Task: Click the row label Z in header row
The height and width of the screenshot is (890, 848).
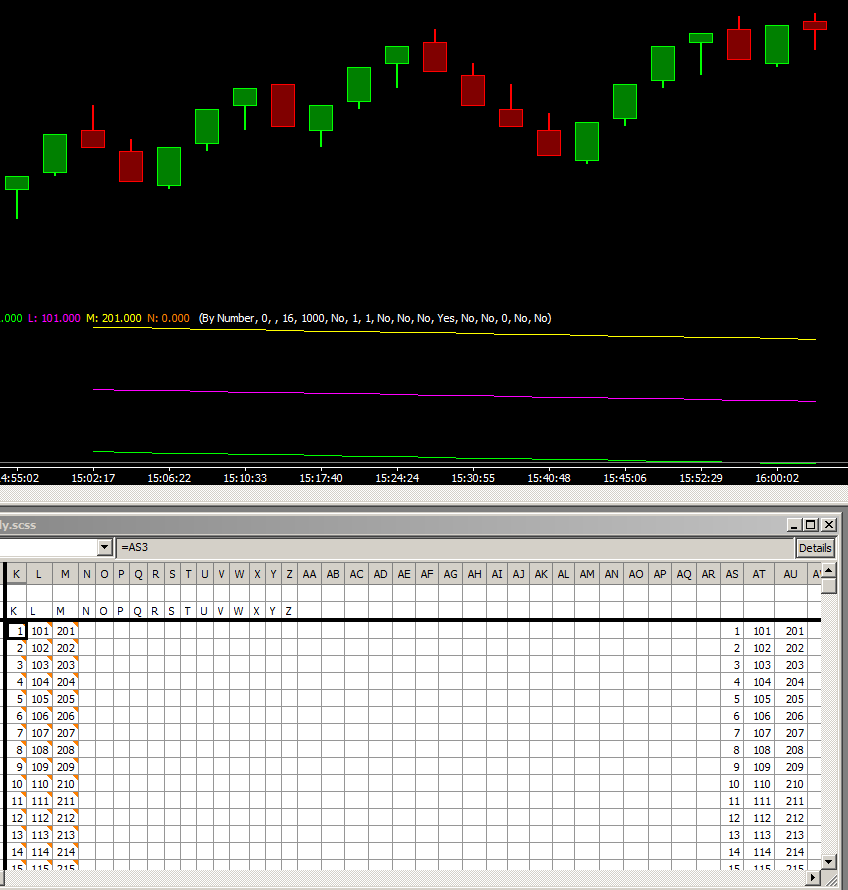Action: (288, 611)
